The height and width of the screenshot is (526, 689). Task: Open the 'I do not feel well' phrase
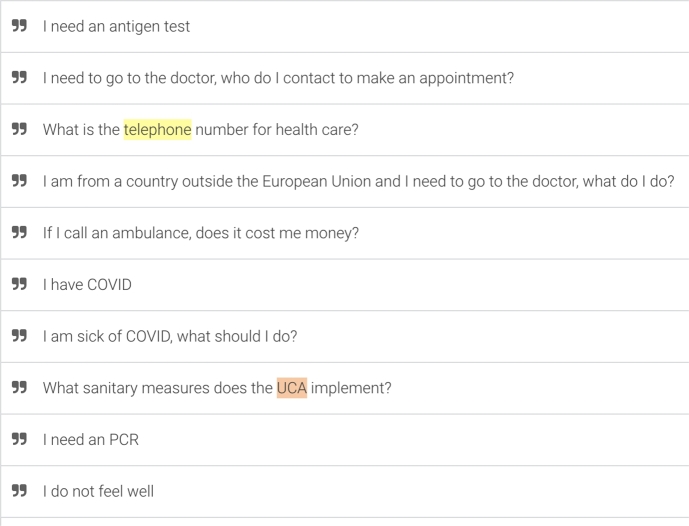coord(98,491)
